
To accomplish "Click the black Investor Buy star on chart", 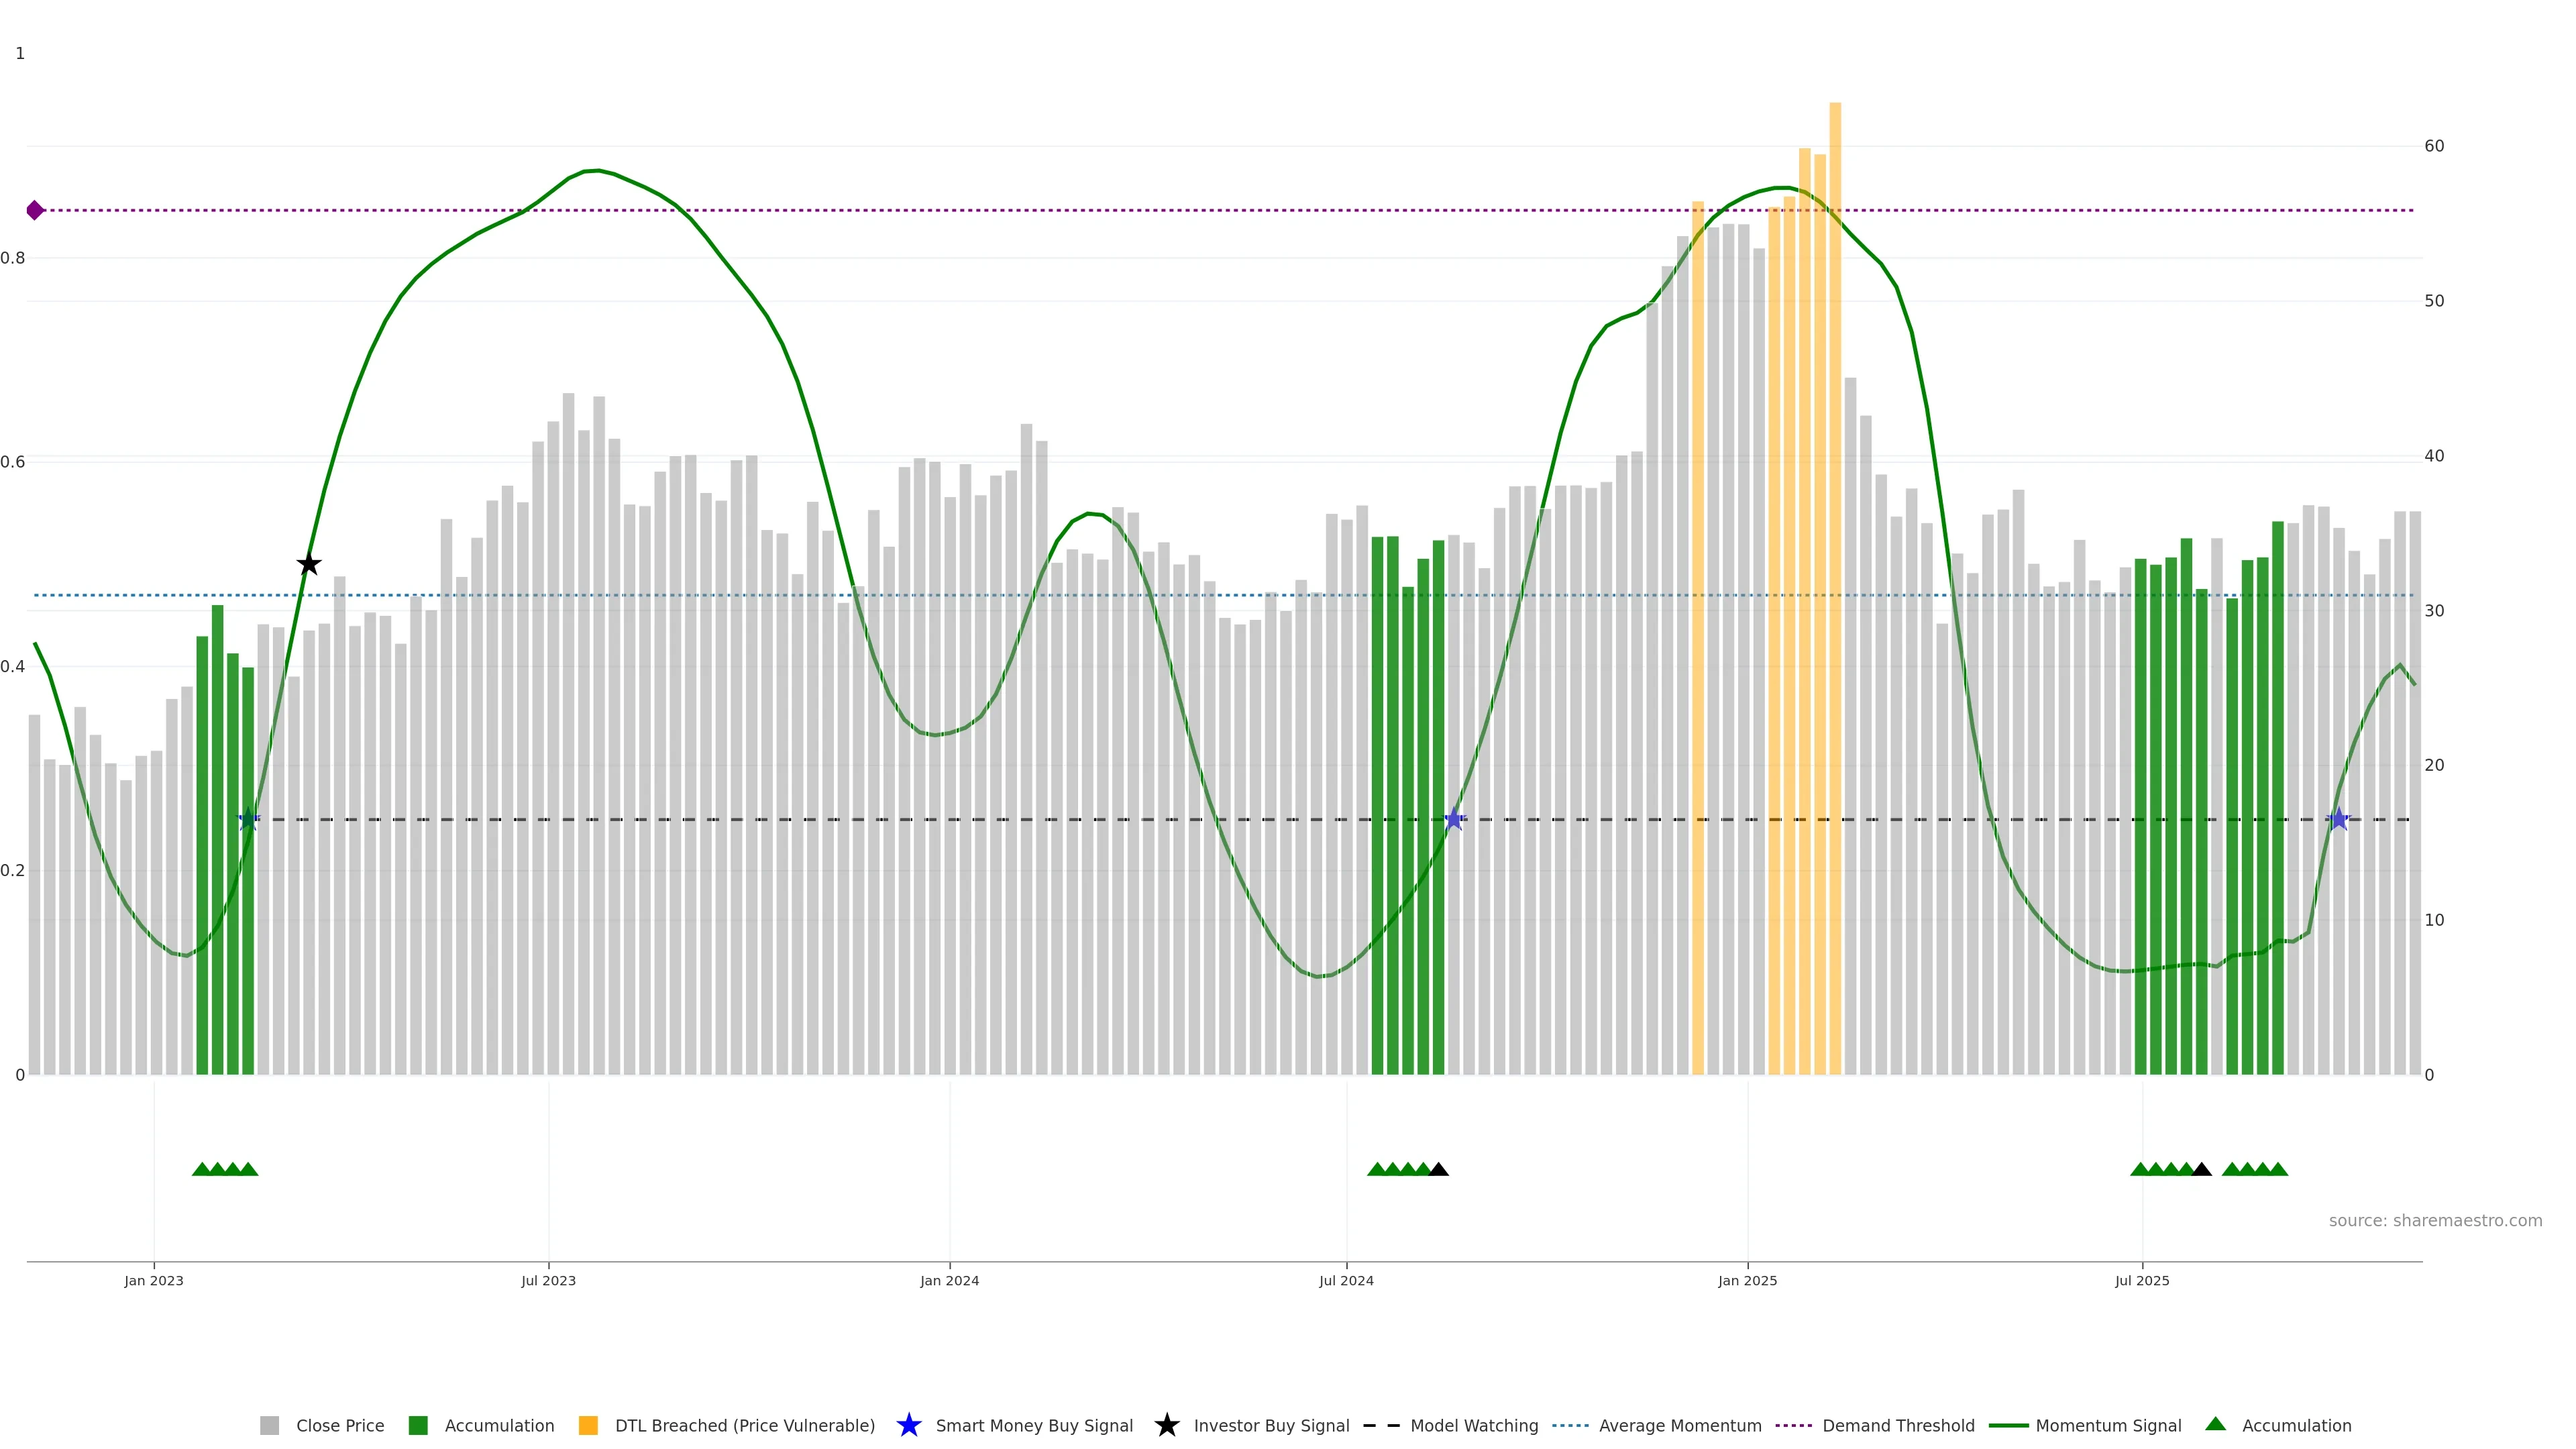I will pyautogui.click(x=309, y=564).
